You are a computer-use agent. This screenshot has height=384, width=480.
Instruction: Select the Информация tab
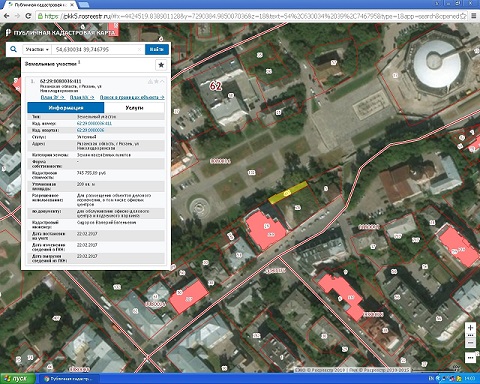point(66,108)
